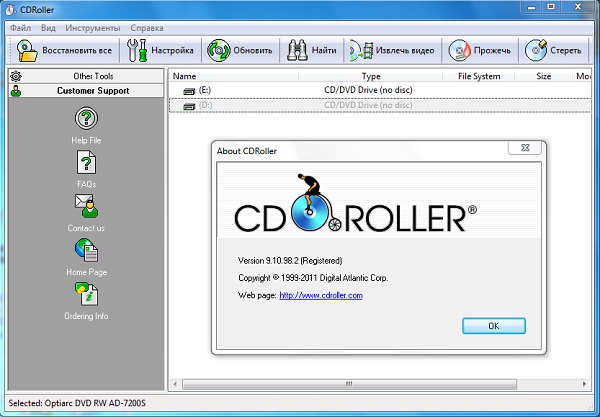The width and height of the screenshot is (600, 417).
Task: Select the D: drive icon
Action: 189,106
